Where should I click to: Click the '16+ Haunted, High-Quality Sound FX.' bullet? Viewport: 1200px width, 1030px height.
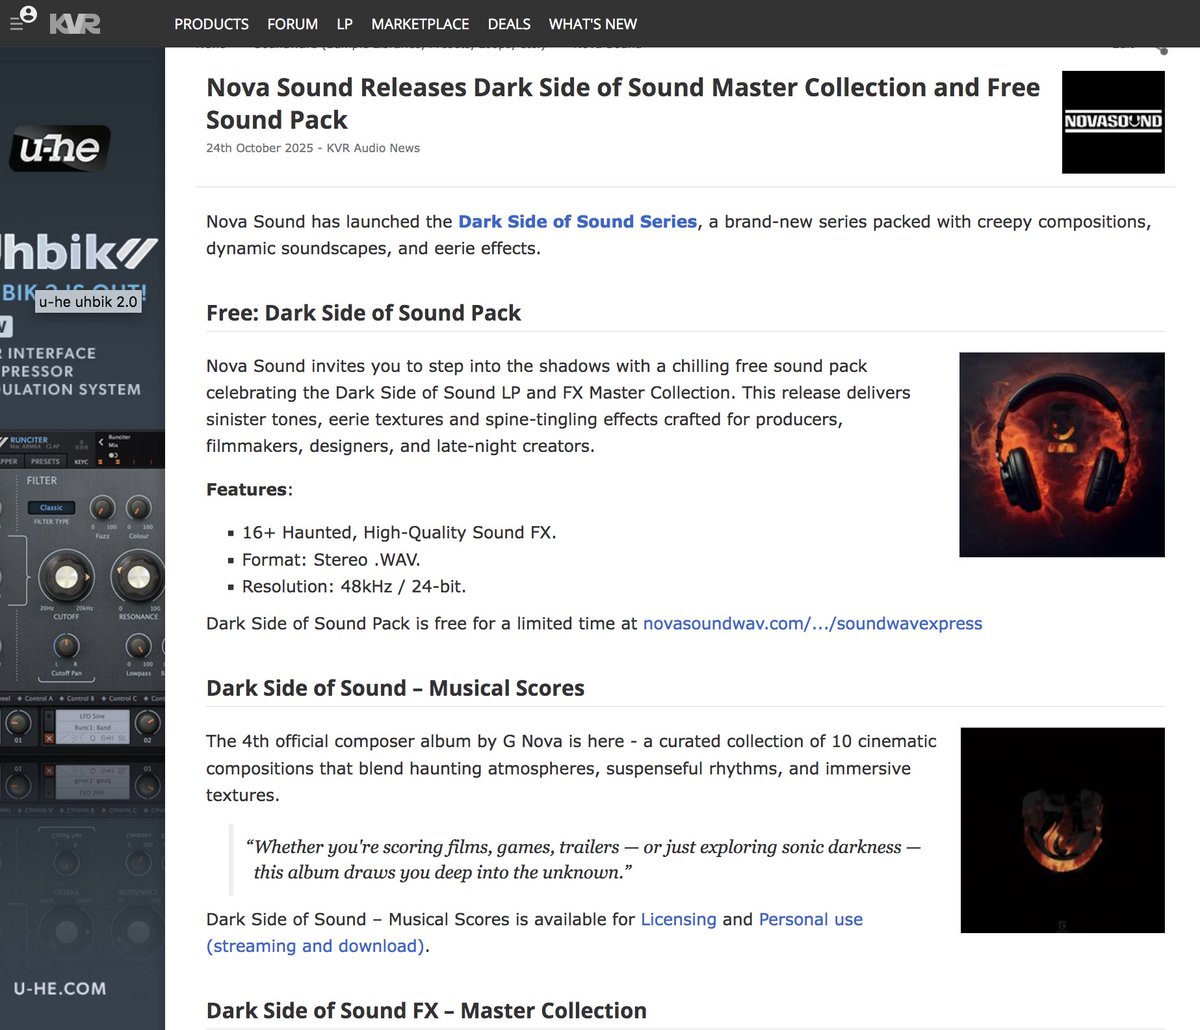[399, 532]
